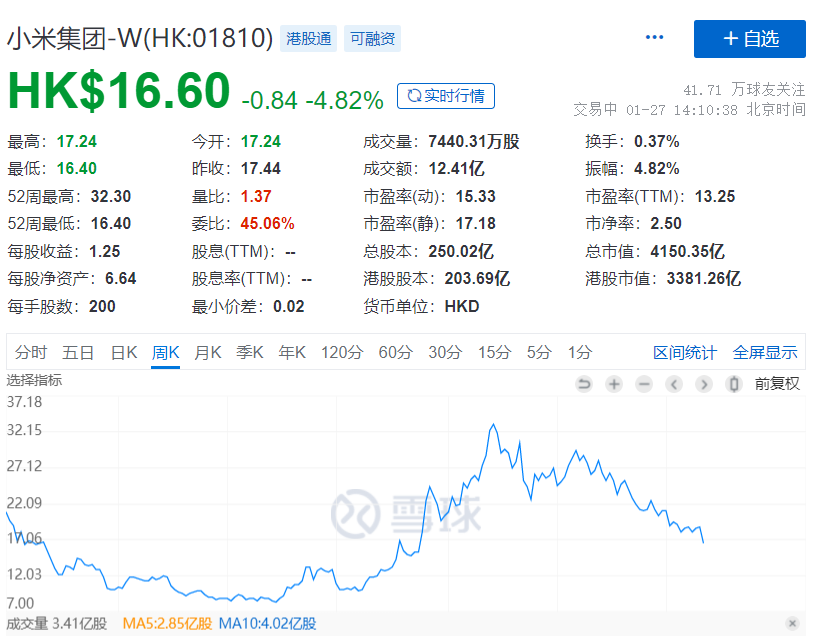Switch to the 分时 tab
Image resolution: width=817 pixels, height=636 pixels.
click(31, 353)
